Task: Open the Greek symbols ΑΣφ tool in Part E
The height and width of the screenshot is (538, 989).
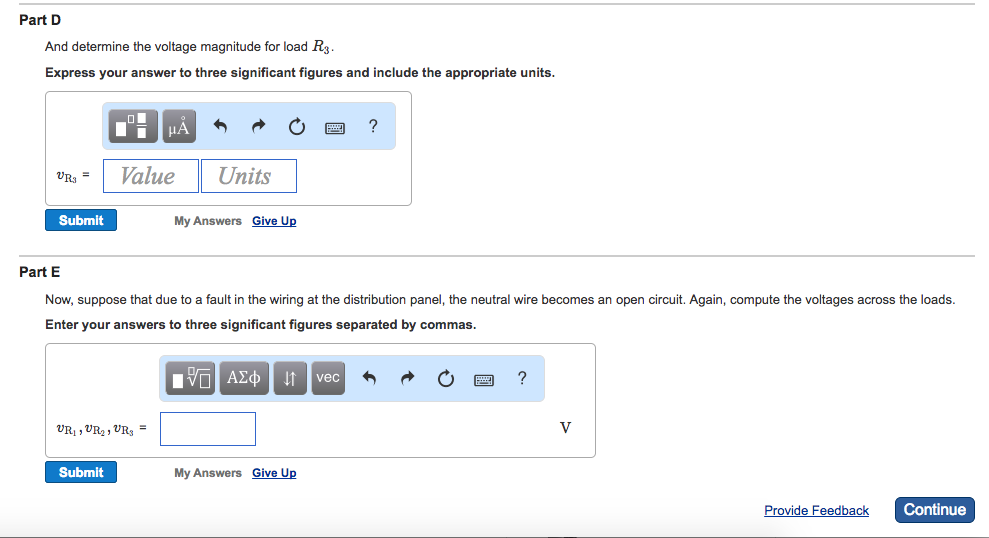Action: [243, 378]
